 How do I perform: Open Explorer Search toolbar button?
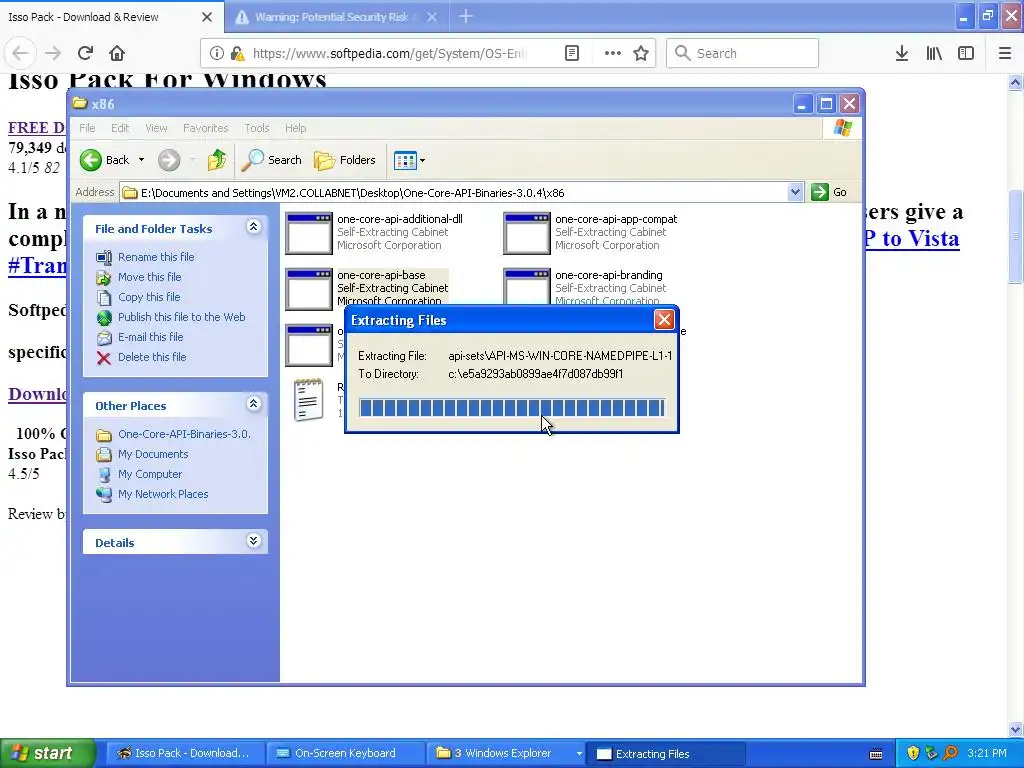click(x=272, y=160)
